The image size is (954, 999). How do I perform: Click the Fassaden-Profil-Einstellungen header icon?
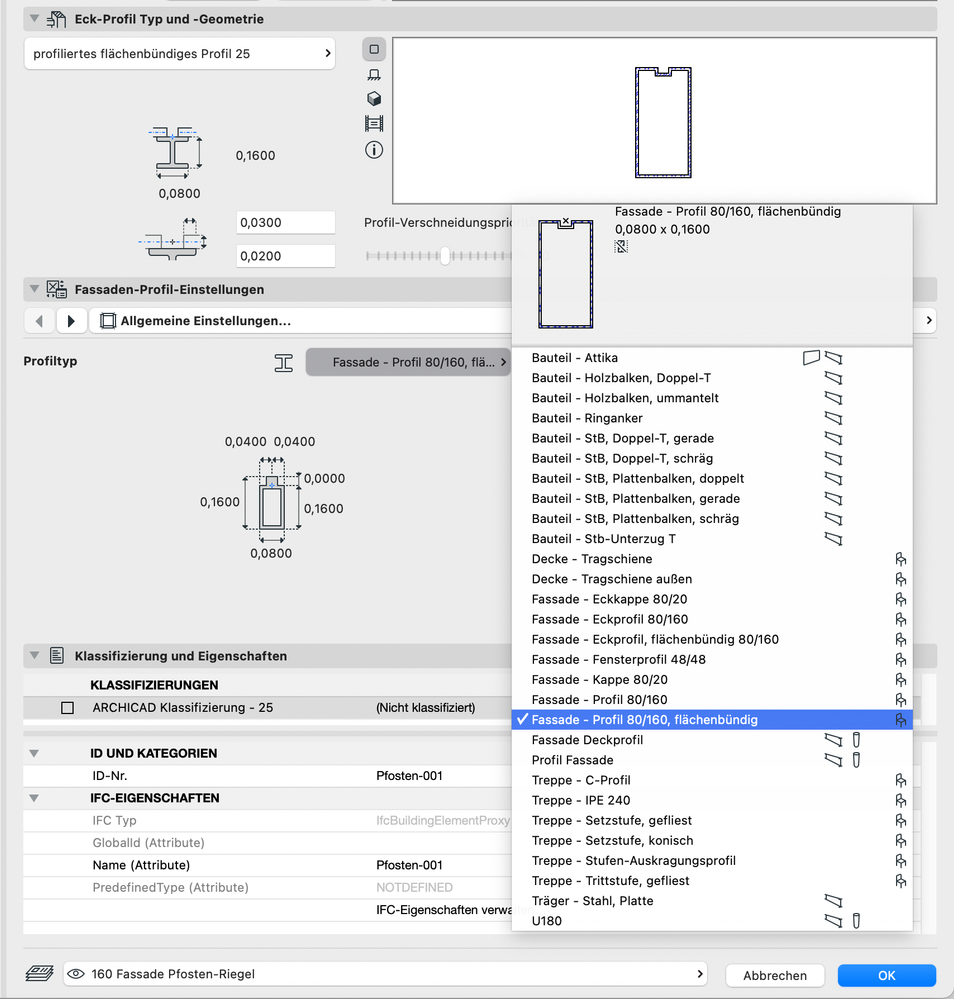tap(56, 289)
